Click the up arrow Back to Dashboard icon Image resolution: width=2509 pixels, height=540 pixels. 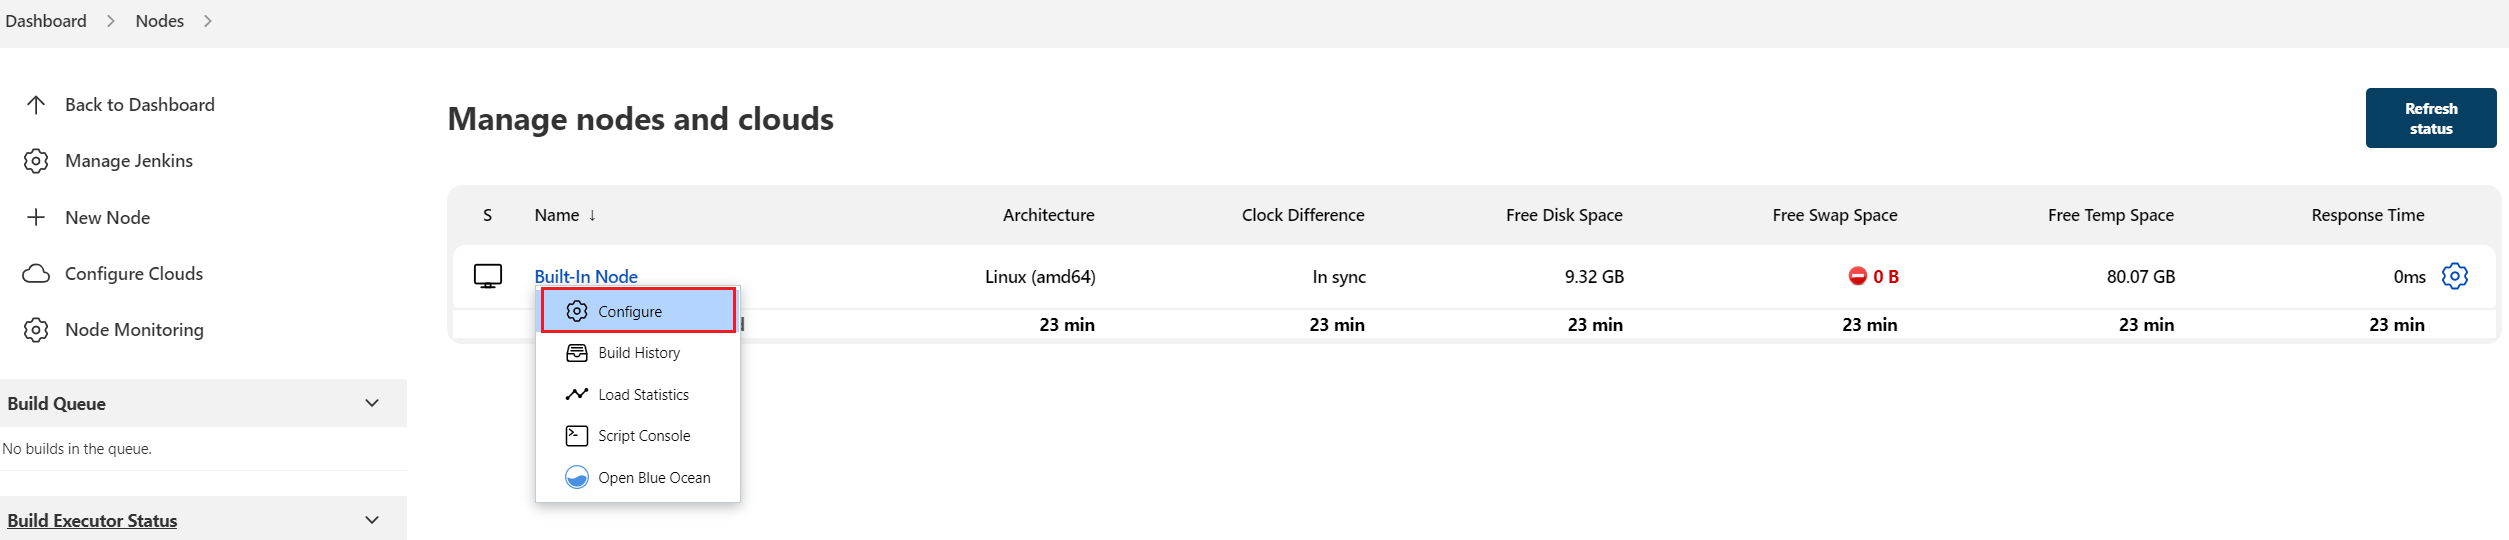[x=36, y=105]
